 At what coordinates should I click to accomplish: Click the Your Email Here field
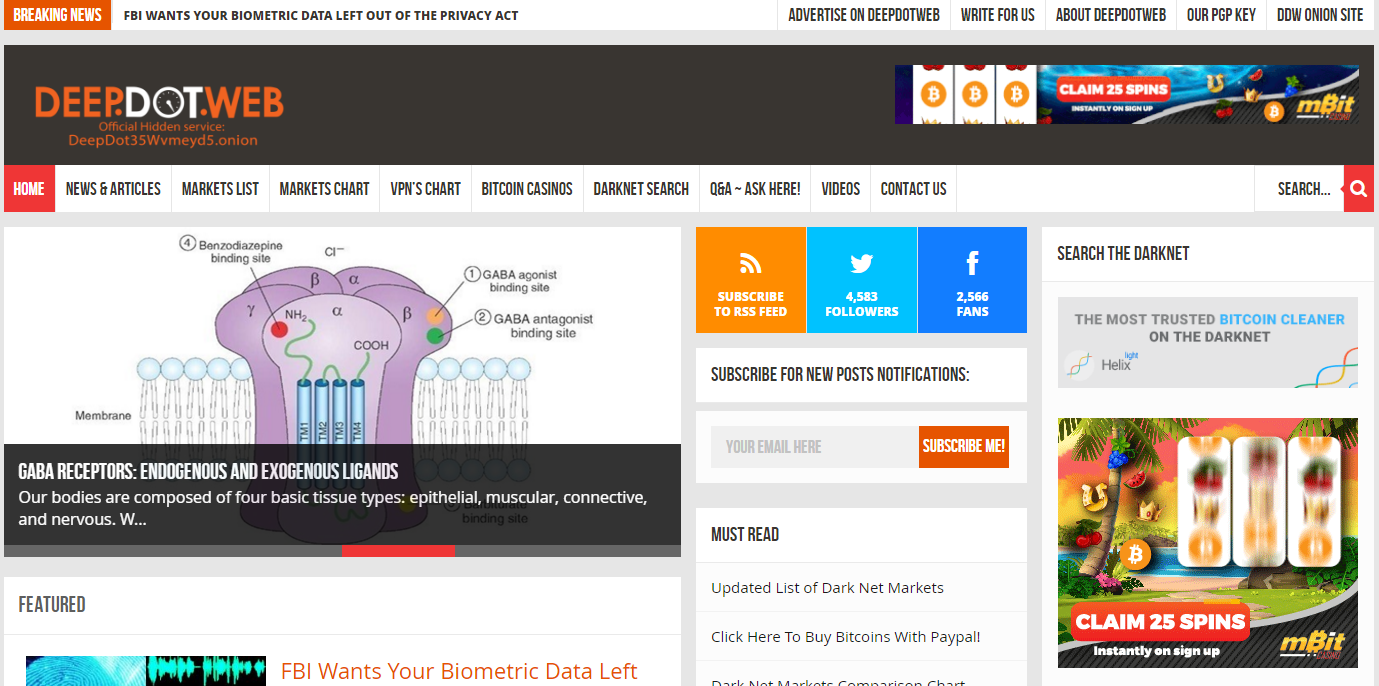(814, 447)
